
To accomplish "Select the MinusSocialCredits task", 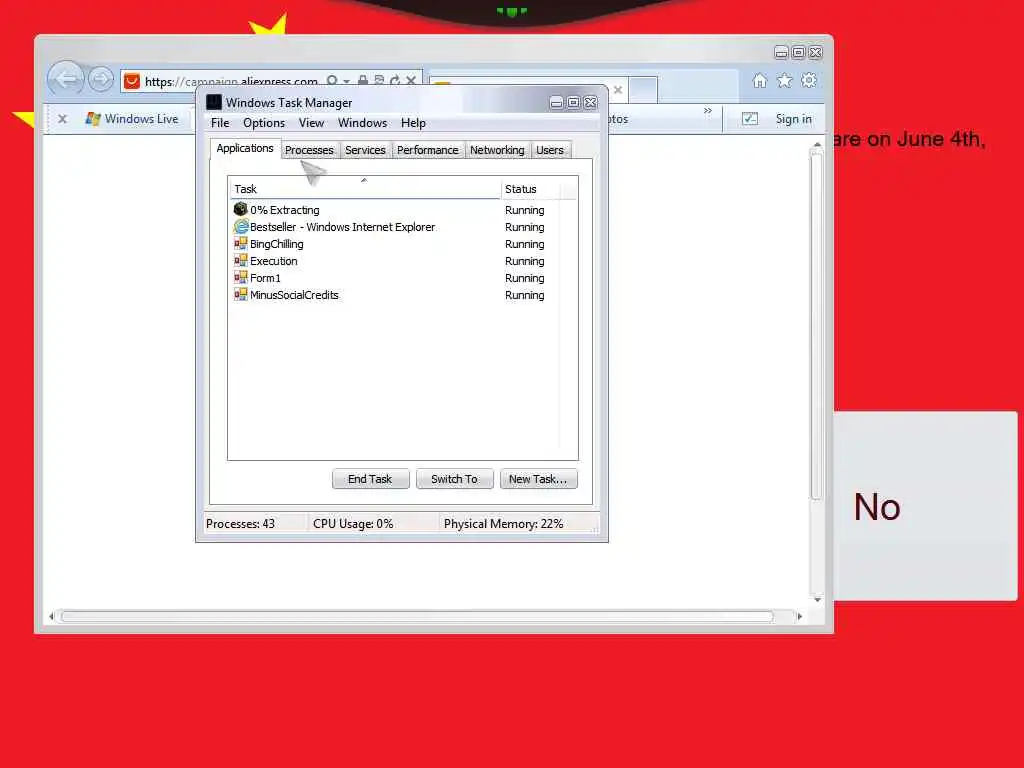I will coord(394,295).
